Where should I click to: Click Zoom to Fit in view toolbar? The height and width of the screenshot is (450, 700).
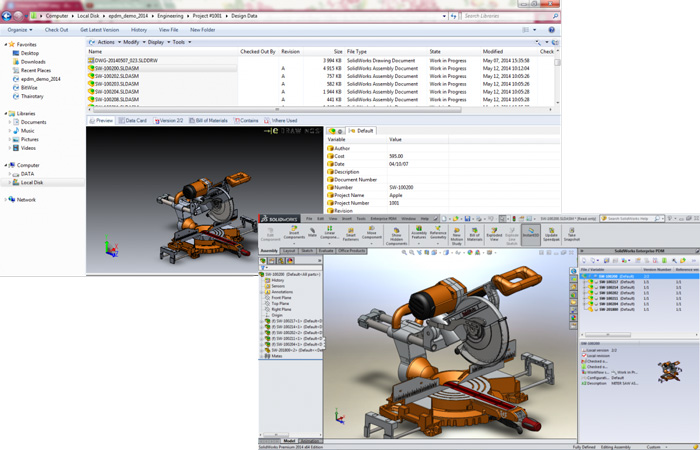pyautogui.click(x=404, y=253)
